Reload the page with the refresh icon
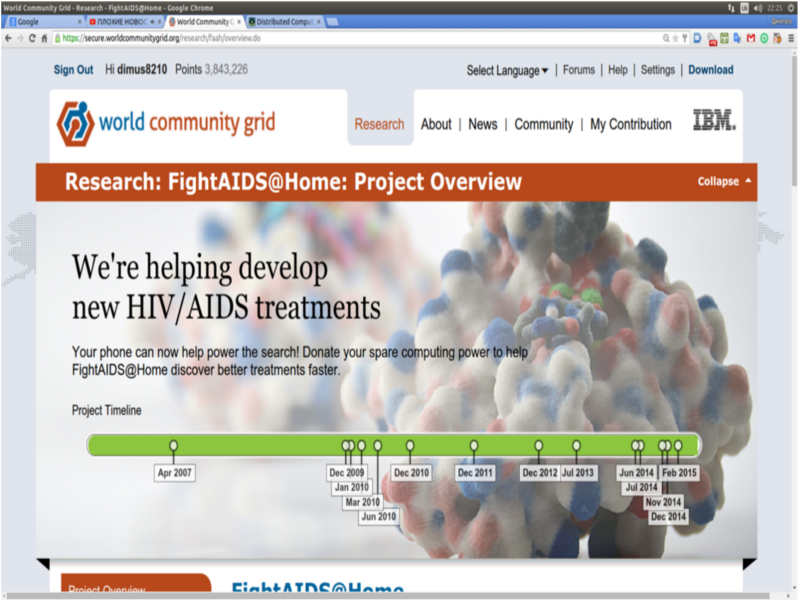 (32, 38)
